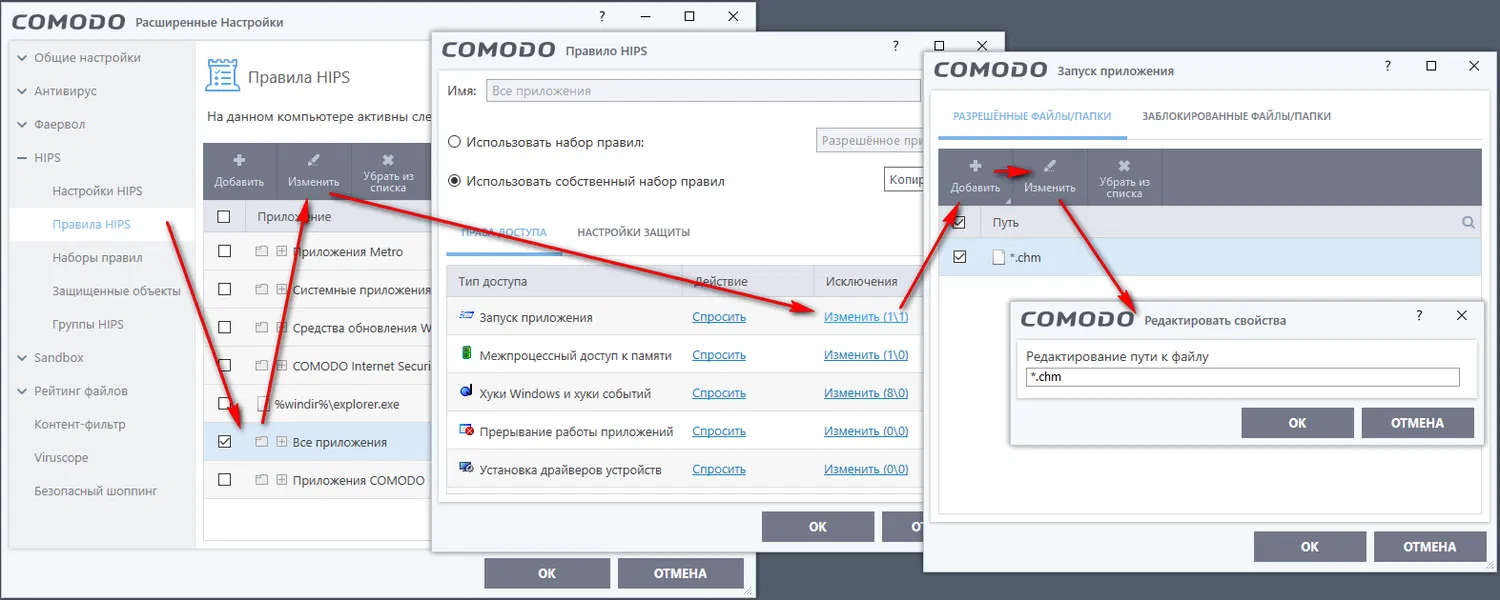Tick the select-all checkbox in the HIPS rules list
The height and width of the screenshot is (600, 1500).
pyautogui.click(x=224, y=217)
